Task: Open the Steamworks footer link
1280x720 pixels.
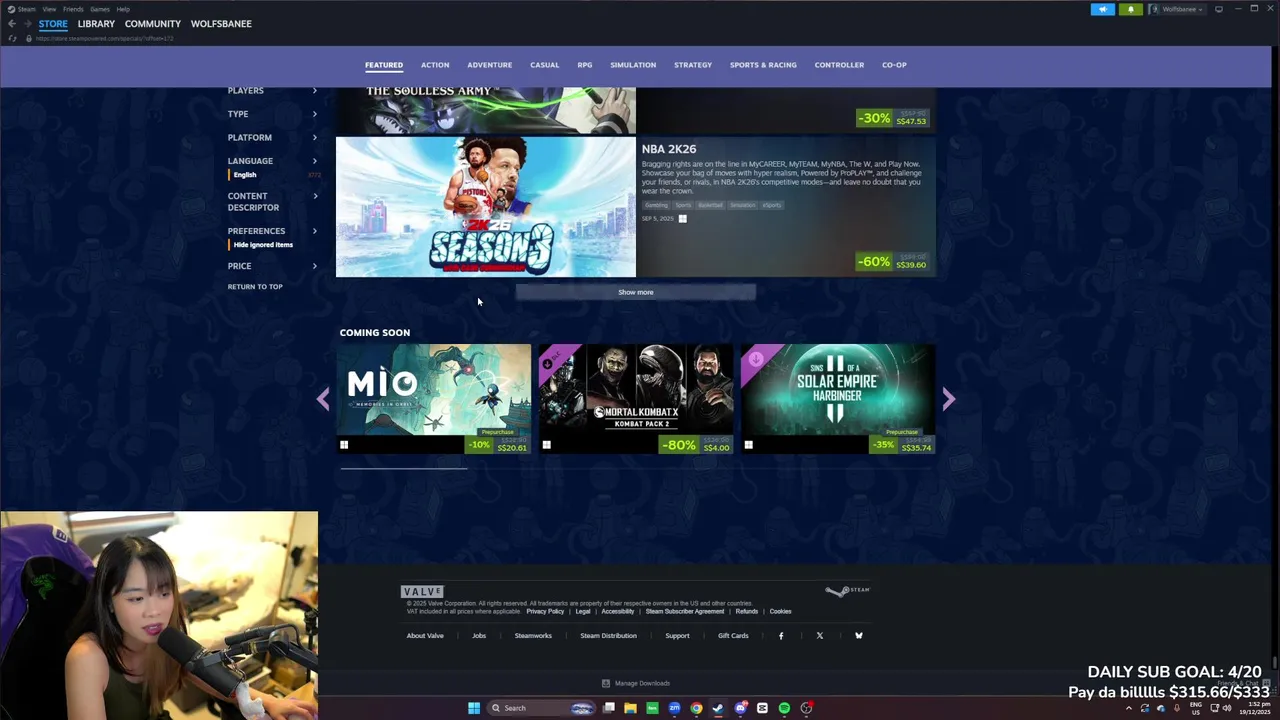Action: coord(533,636)
